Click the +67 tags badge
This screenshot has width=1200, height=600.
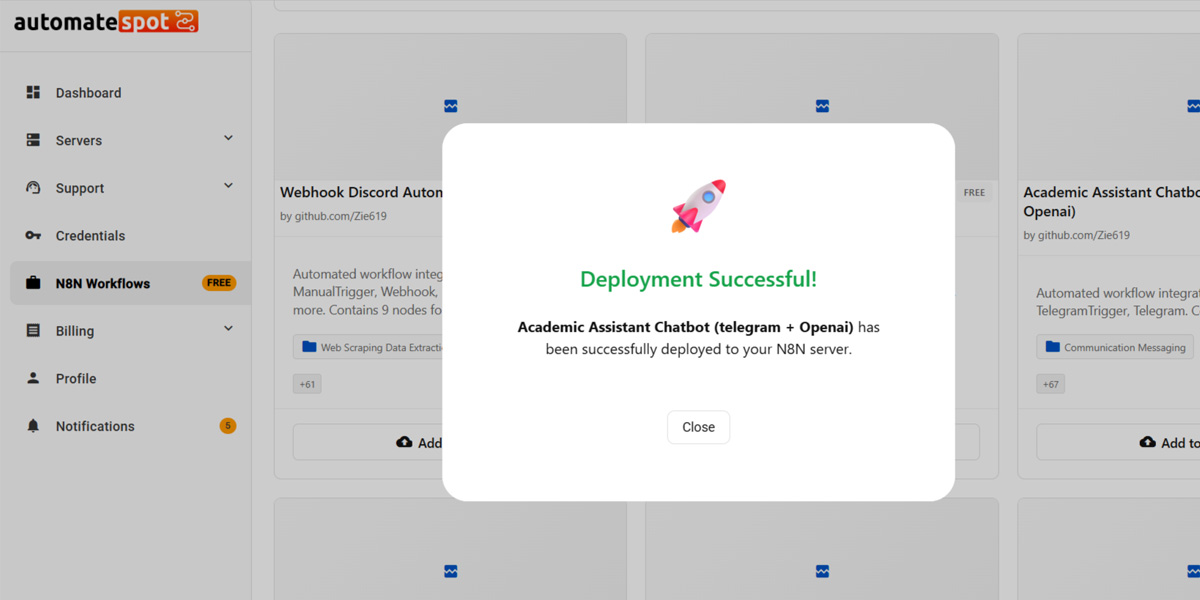click(x=1050, y=384)
